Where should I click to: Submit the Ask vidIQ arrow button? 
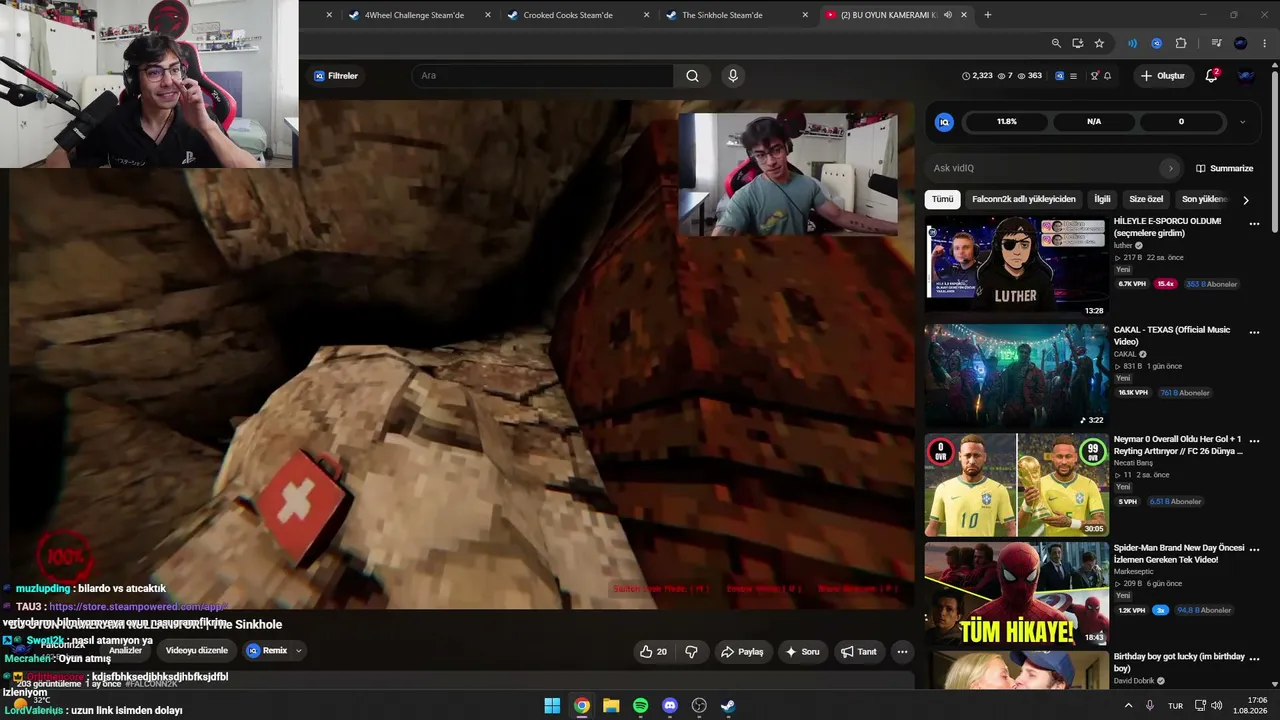[x=1170, y=168]
